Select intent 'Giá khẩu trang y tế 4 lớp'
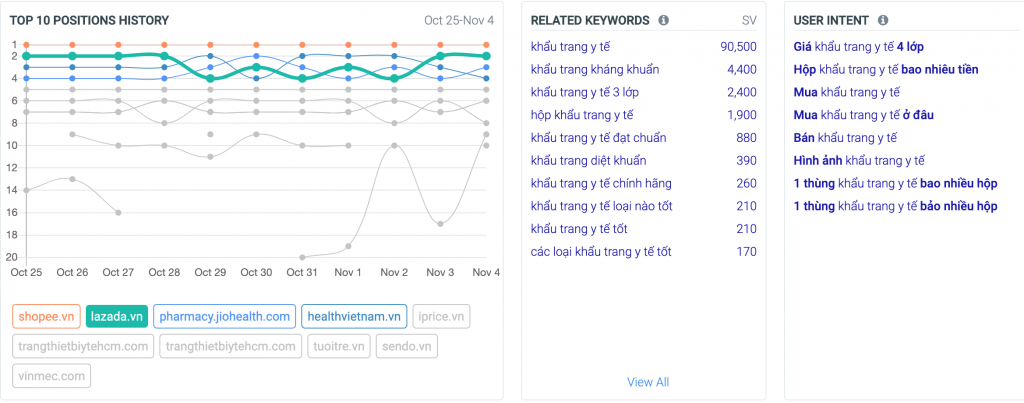The width and height of the screenshot is (1024, 403). (x=857, y=46)
